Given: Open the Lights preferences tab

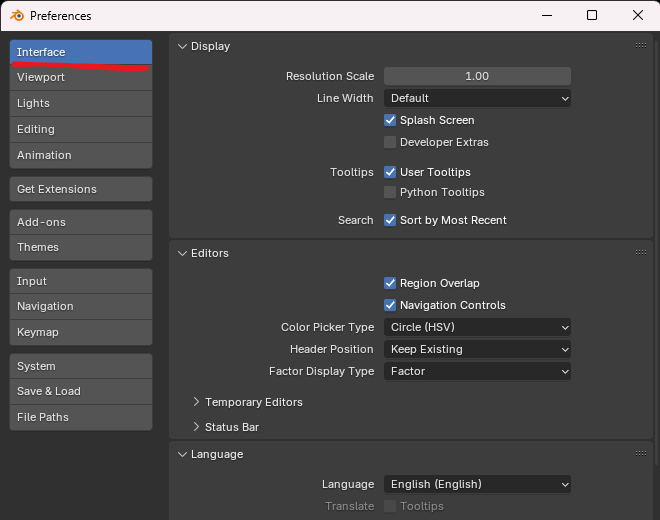Looking at the screenshot, I should click(81, 103).
